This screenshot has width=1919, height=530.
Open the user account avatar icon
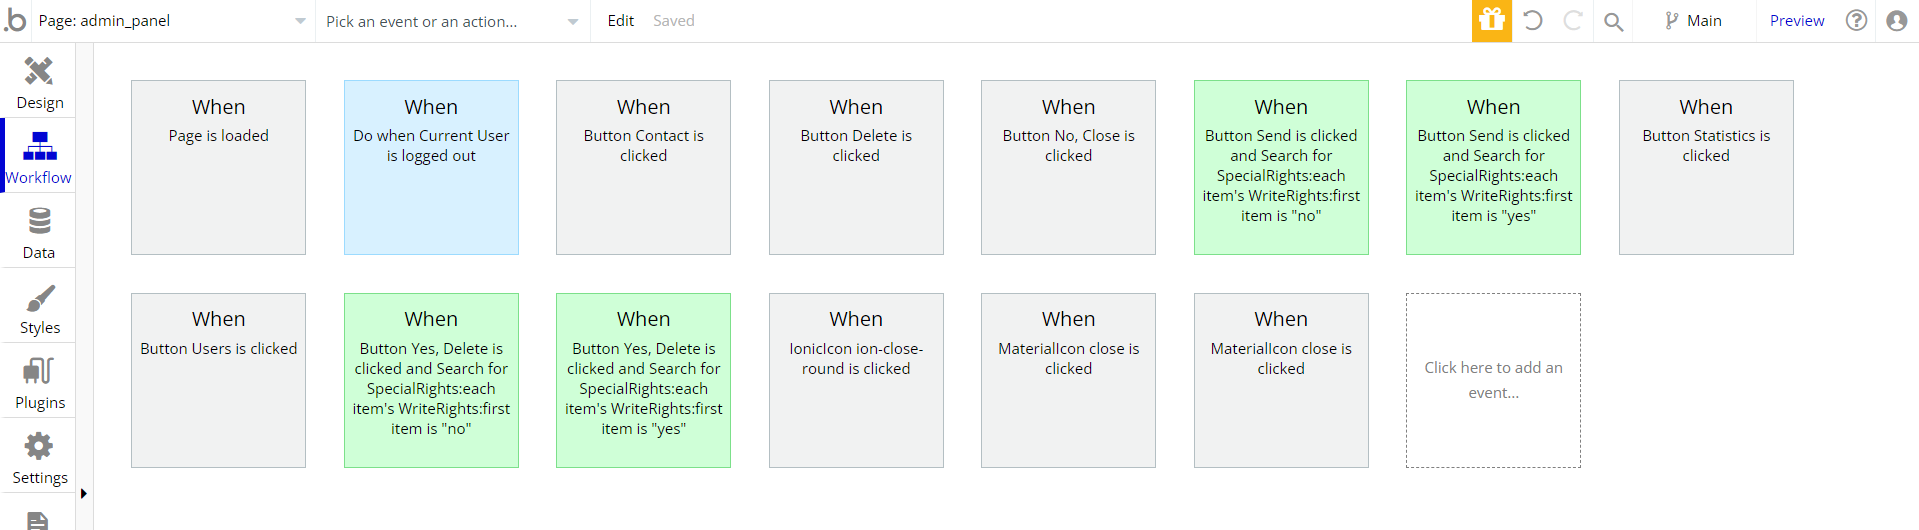1897,21
